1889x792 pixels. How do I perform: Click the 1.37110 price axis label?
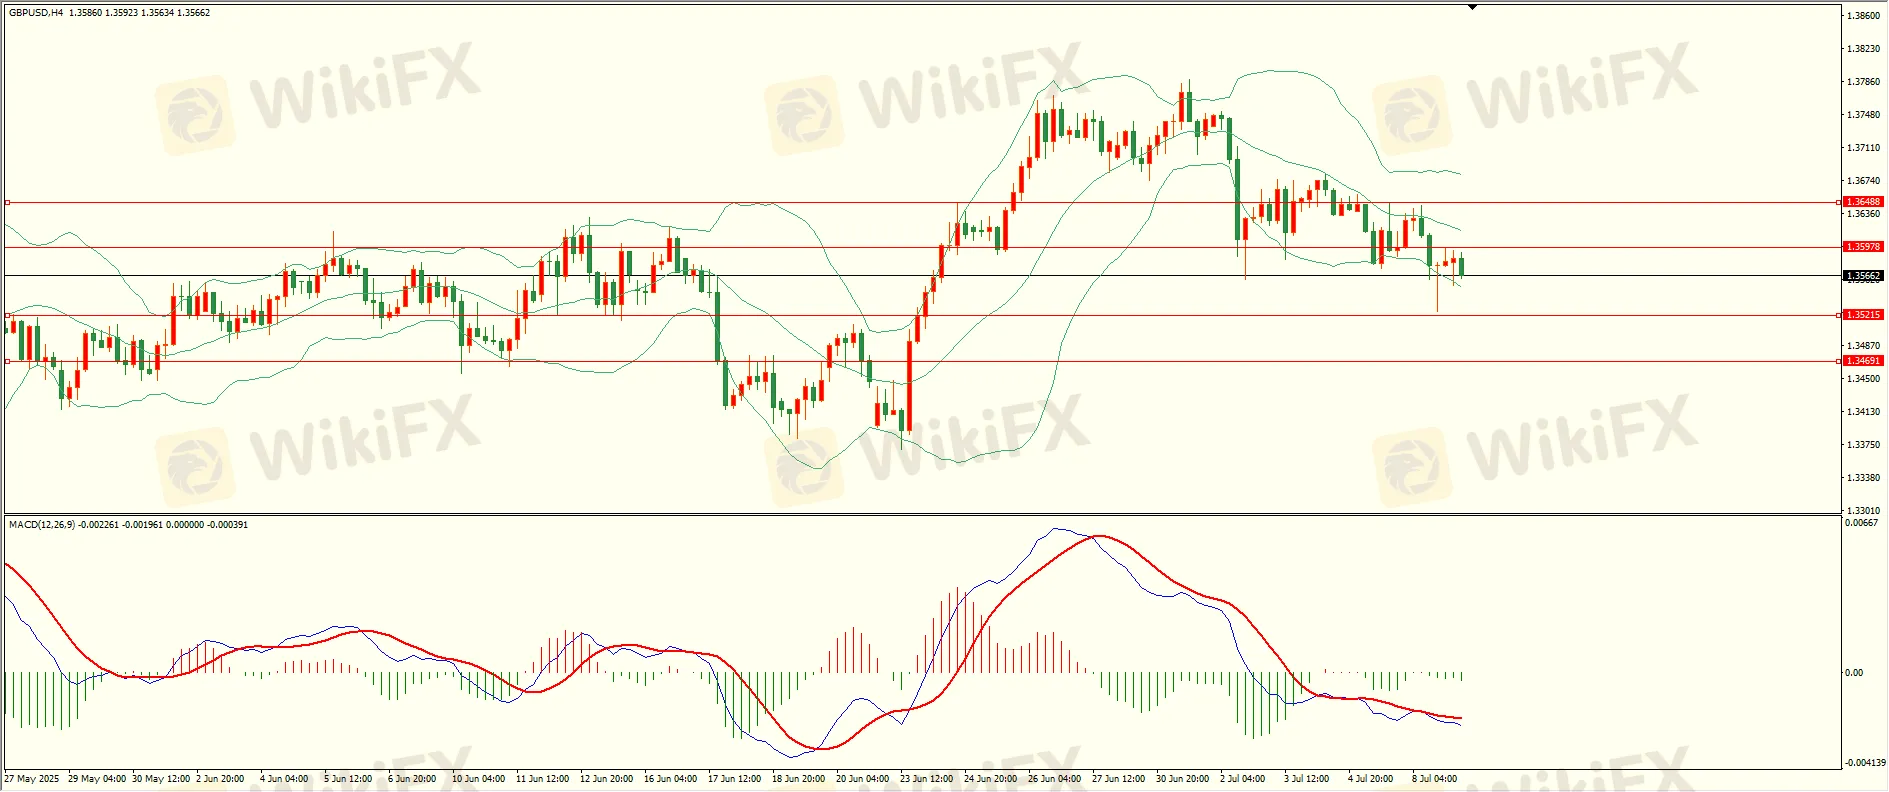[1863, 148]
